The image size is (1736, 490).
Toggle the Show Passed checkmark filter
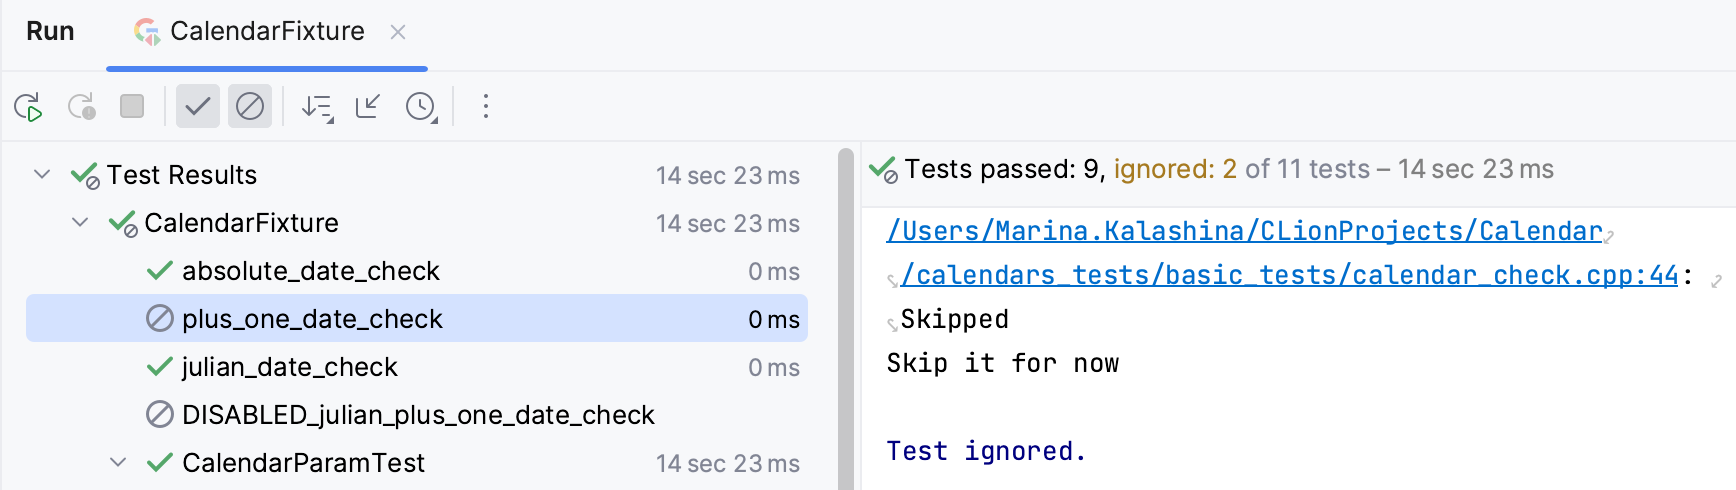pyautogui.click(x=198, y=106)
